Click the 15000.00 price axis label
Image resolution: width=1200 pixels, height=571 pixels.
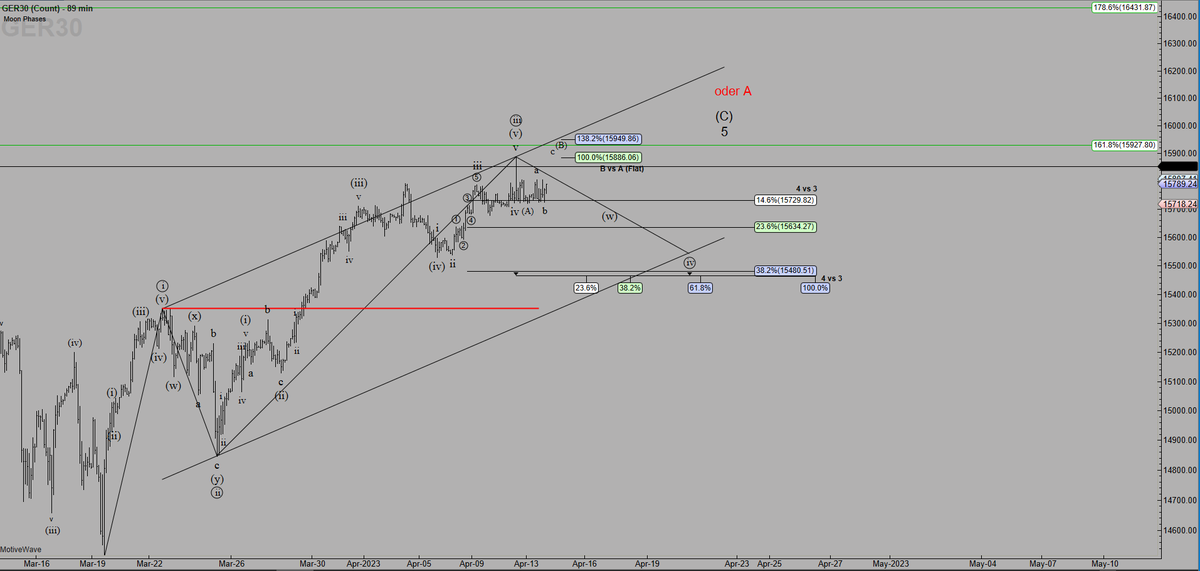point(1179,410)
